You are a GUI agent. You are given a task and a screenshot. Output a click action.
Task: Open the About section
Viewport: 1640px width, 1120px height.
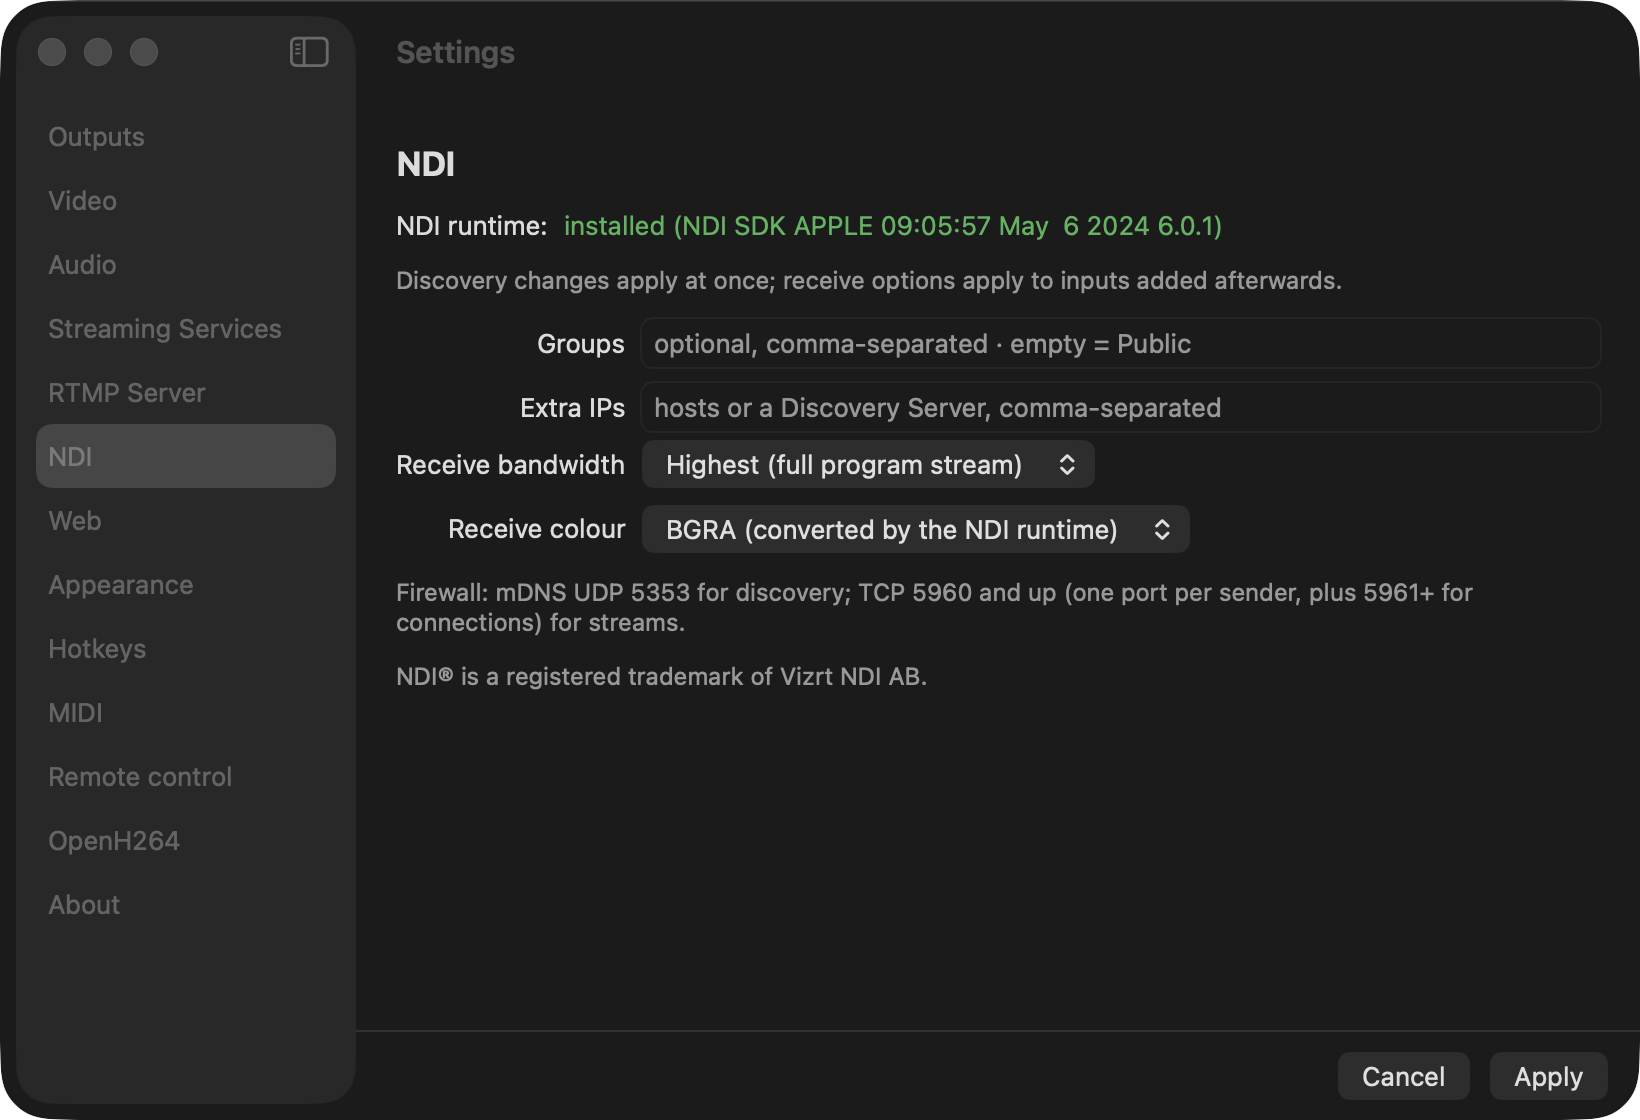point(185,905)
